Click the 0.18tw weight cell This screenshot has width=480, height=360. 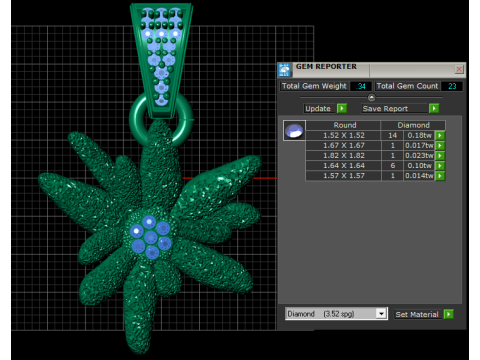[419, 135]
